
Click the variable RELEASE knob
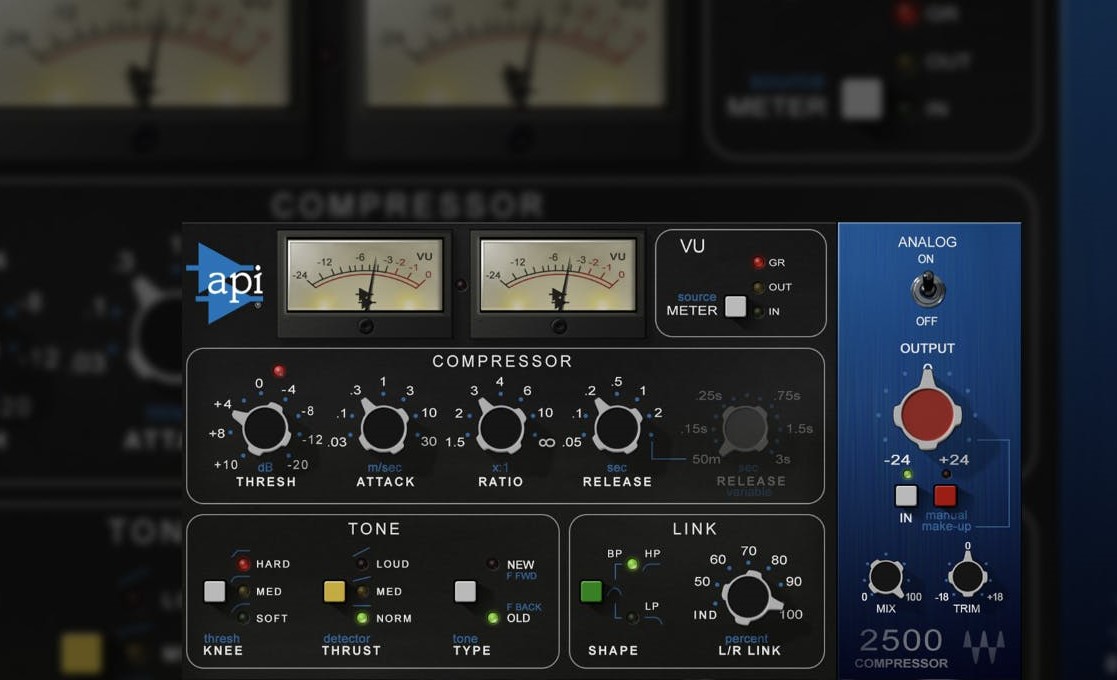[744, 429]
